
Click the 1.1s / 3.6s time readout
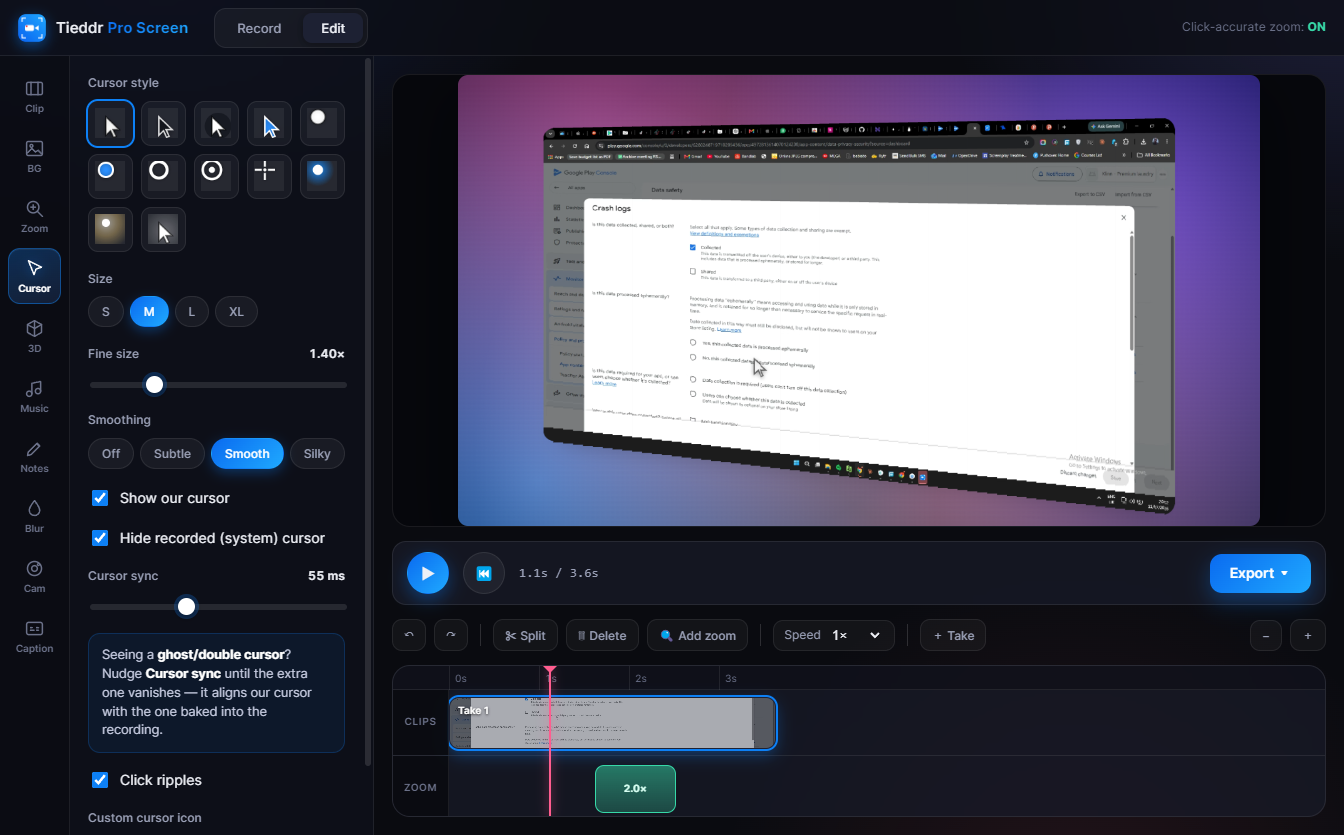coord(558,573)
